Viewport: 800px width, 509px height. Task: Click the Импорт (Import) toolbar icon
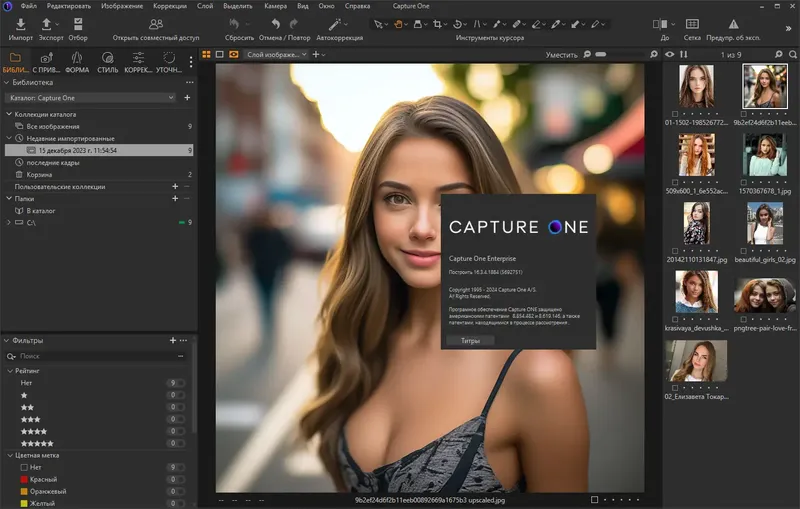click(20, 24)
